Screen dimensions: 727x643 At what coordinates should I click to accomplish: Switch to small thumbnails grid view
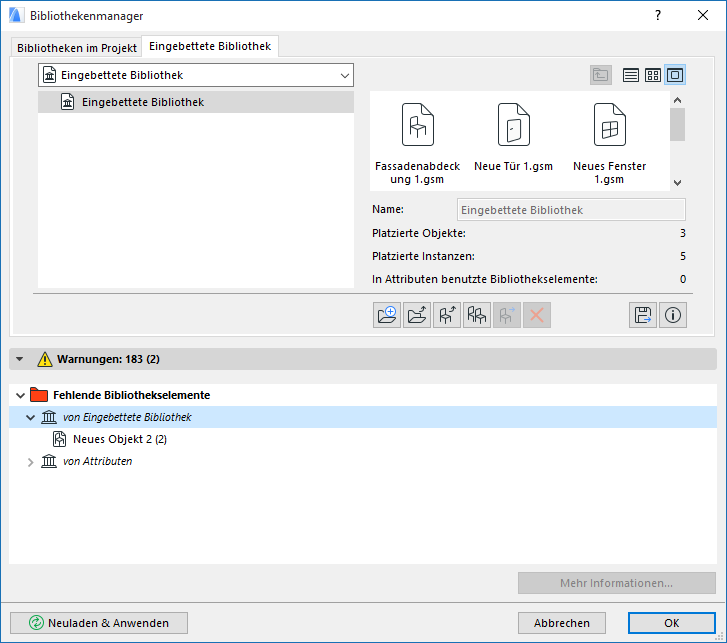653,75
